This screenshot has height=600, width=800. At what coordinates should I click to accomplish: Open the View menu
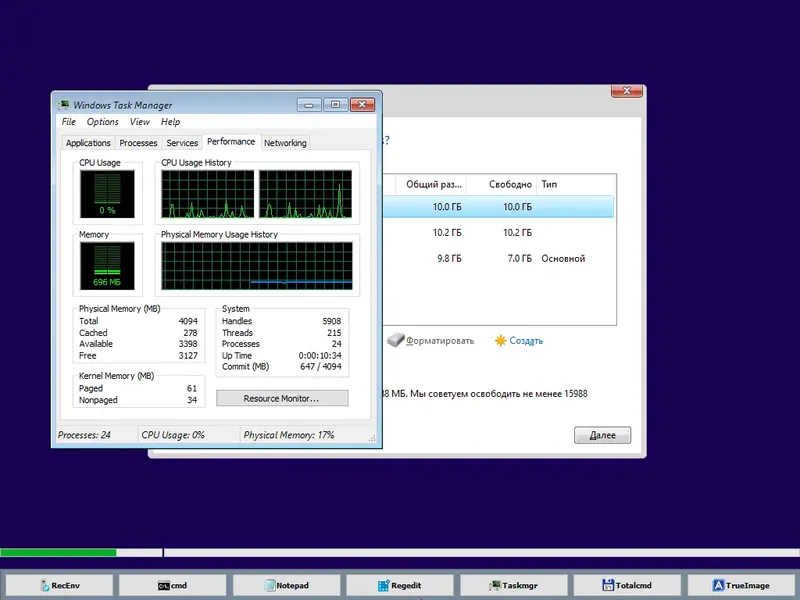pos(139,121)
